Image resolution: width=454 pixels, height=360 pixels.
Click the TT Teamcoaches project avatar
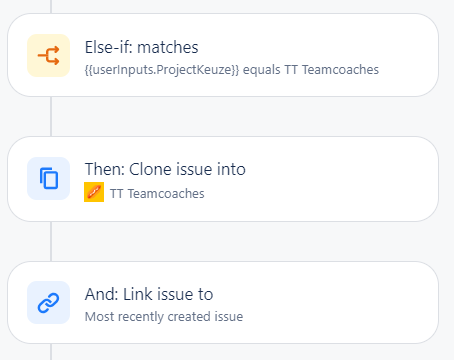pos(94,192)
